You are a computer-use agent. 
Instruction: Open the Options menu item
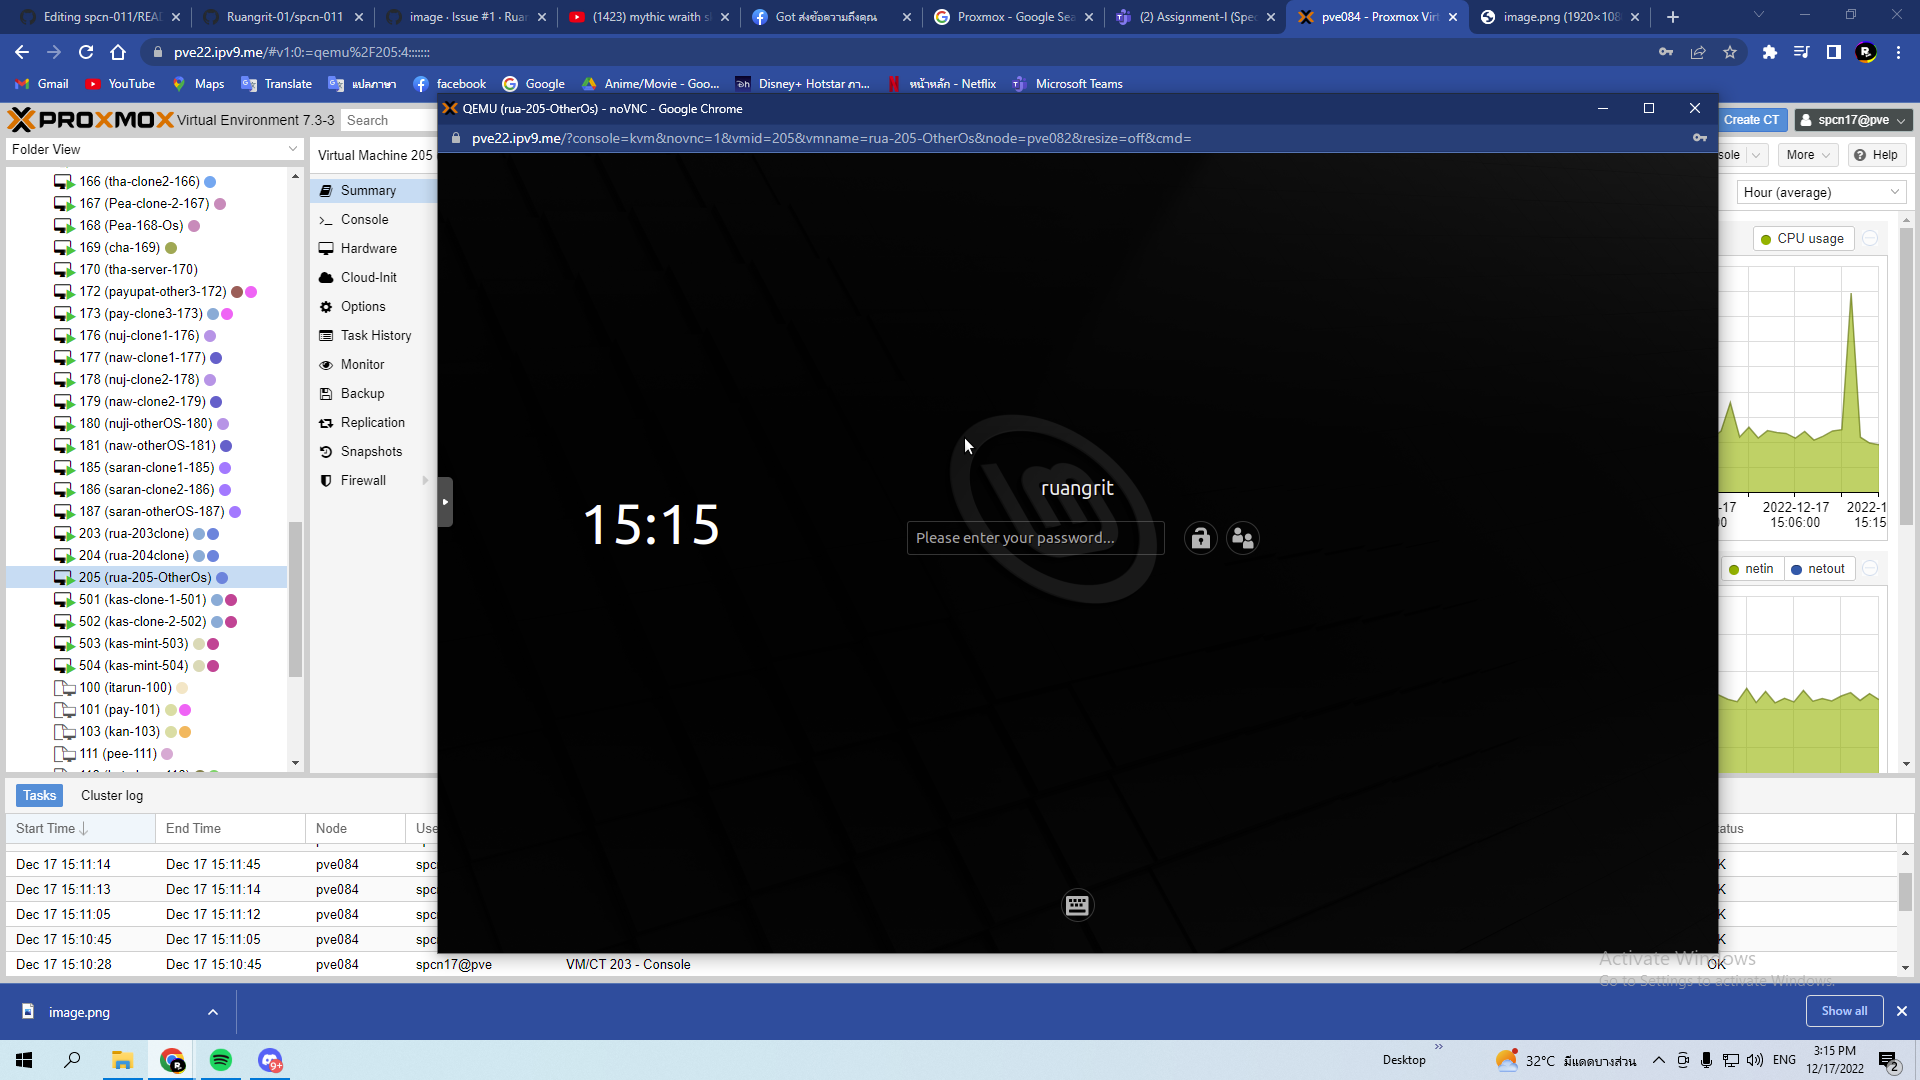point(373,306)
